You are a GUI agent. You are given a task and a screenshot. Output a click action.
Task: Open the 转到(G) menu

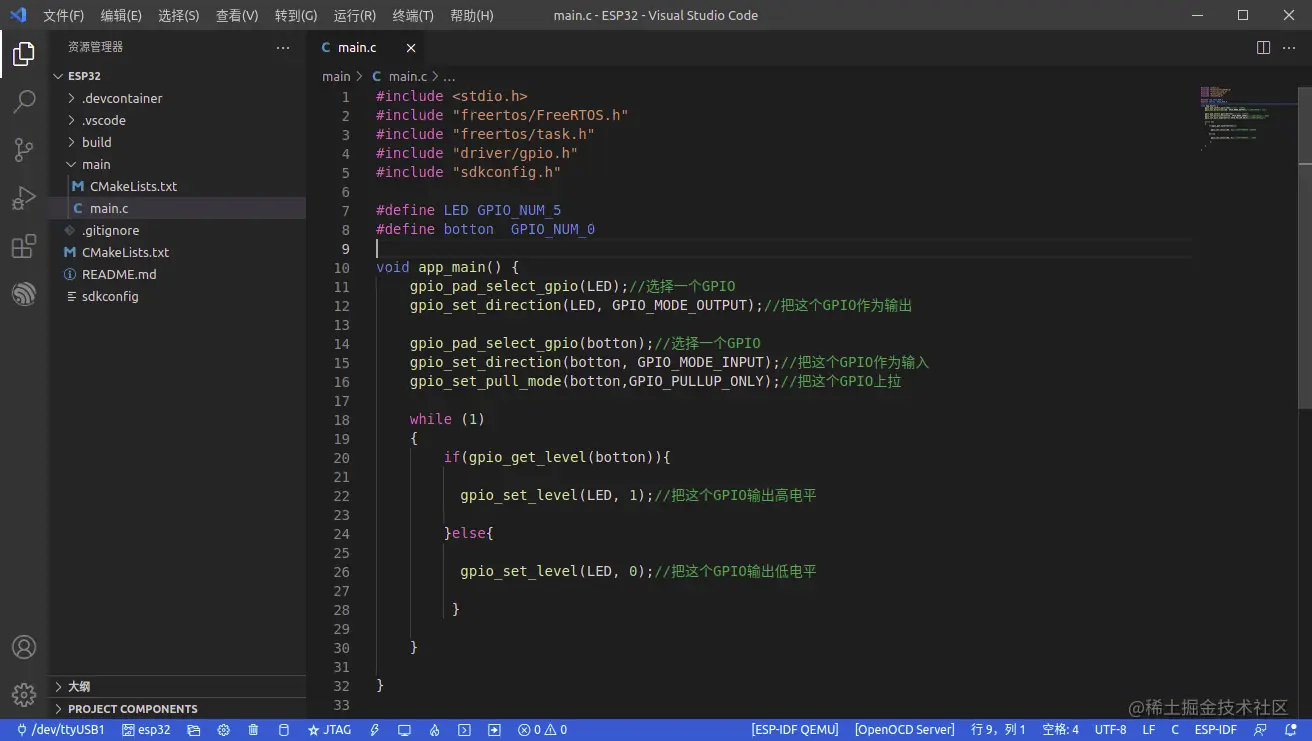tap(296, 15)
